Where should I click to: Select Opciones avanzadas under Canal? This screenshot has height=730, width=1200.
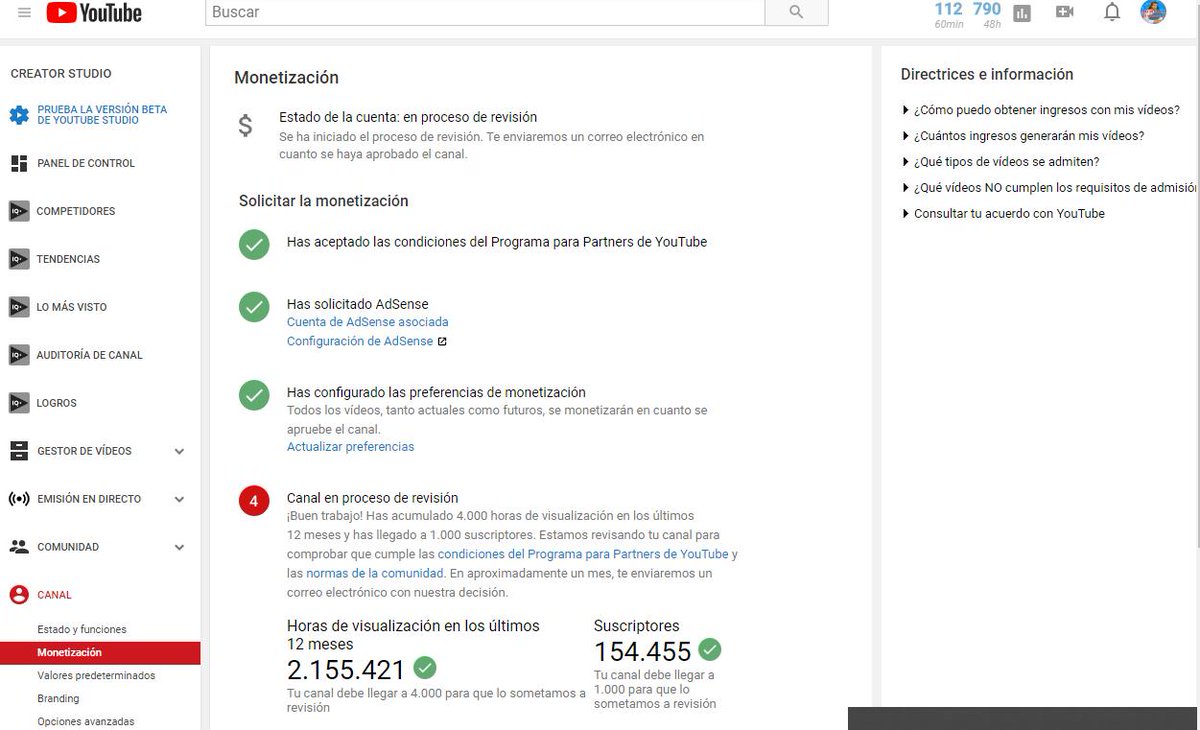(86, 722)
